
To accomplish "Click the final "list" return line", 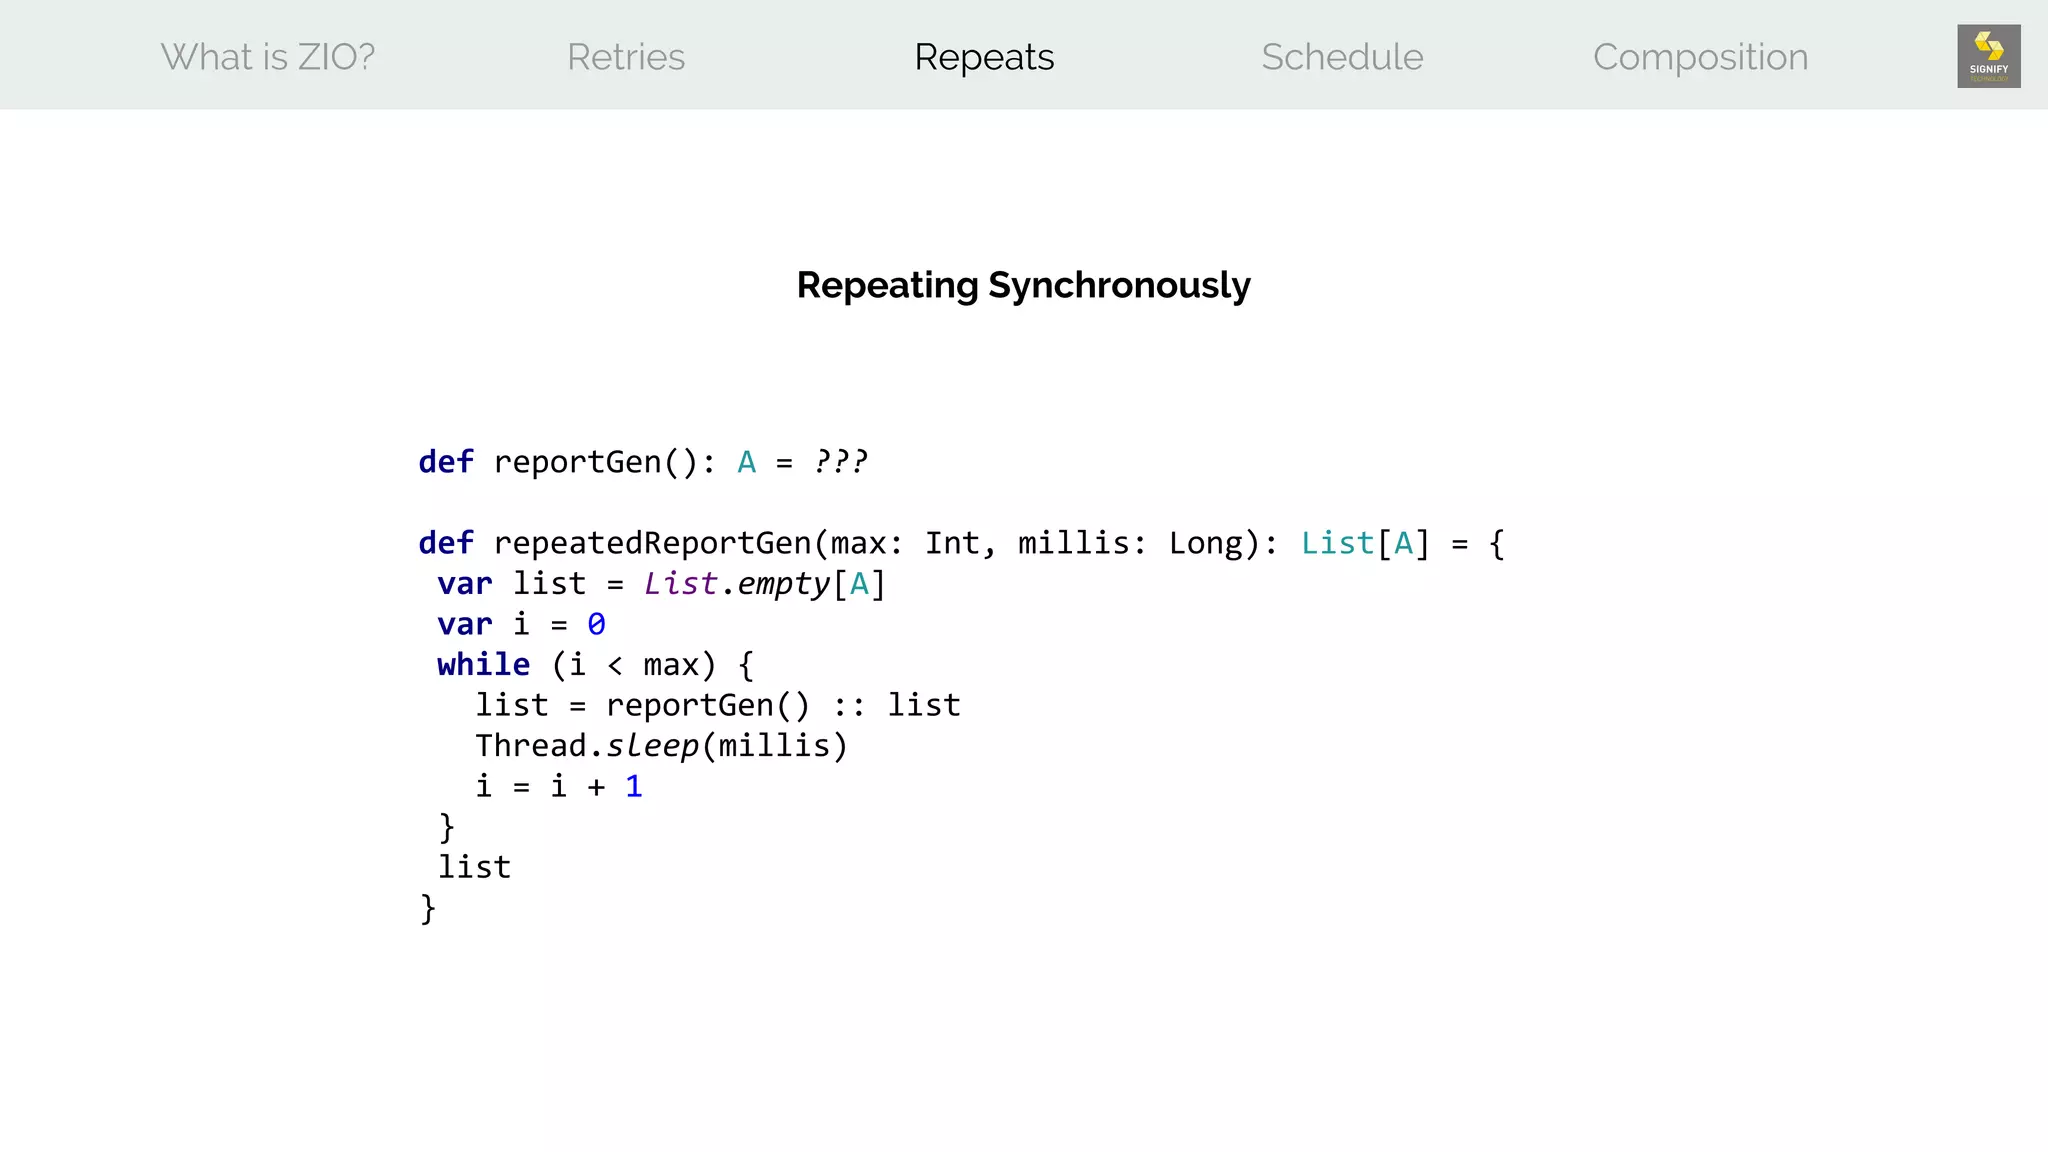I will tap(474, 867).
